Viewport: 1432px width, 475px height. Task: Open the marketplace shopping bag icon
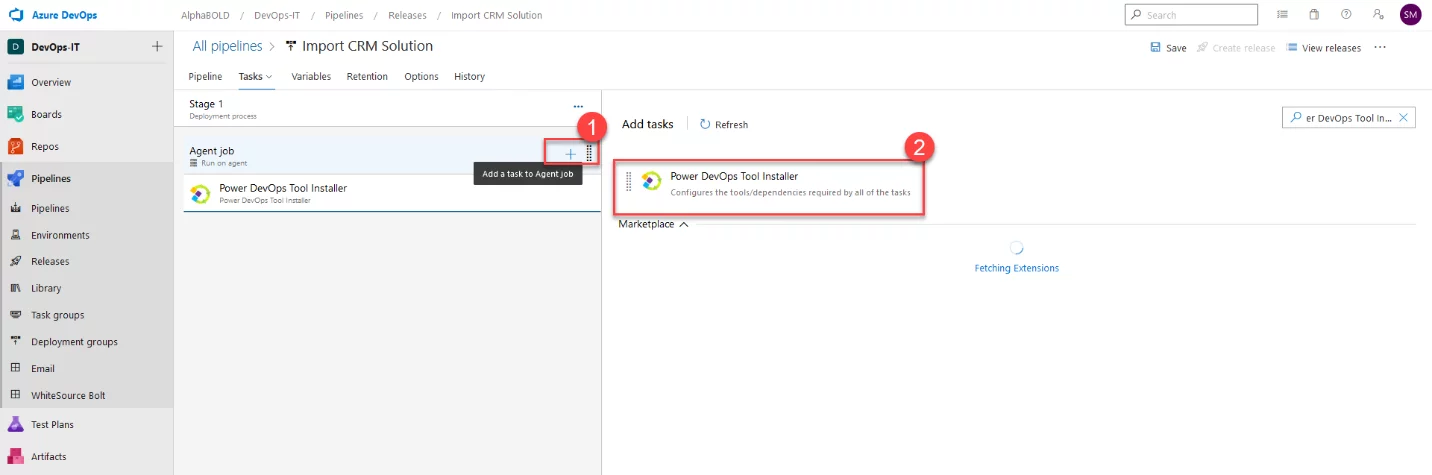coord(1314,15)
